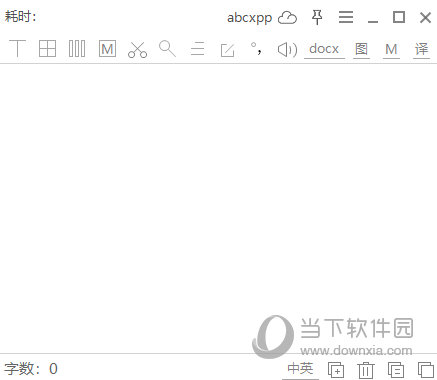Pin the window on top

pyautogui.click(x=317, y=17)
